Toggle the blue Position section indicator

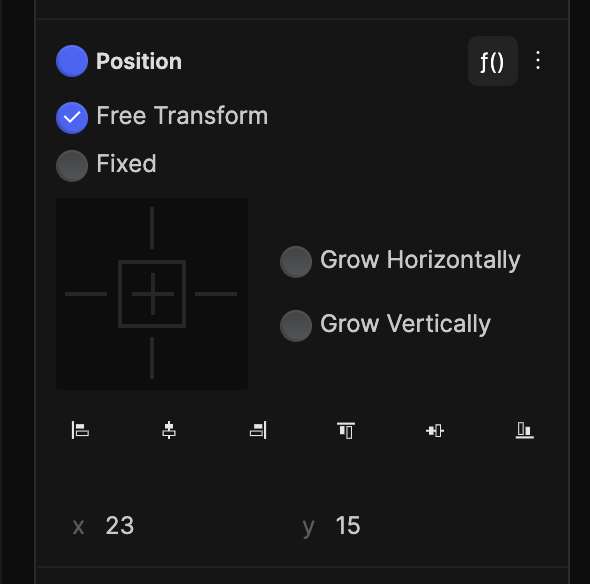pyautogui.click(x=72, y=61)
